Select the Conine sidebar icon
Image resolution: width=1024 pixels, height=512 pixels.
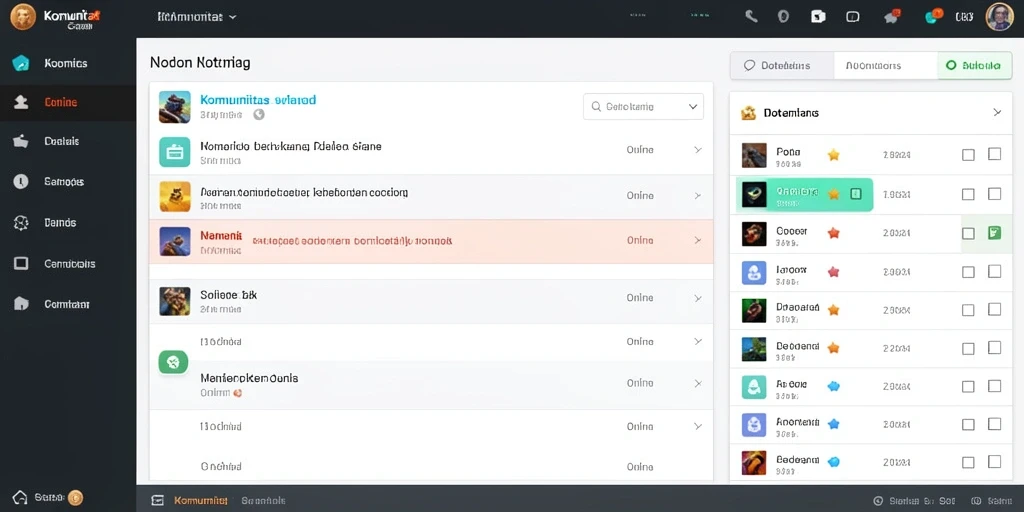(21, 102)
